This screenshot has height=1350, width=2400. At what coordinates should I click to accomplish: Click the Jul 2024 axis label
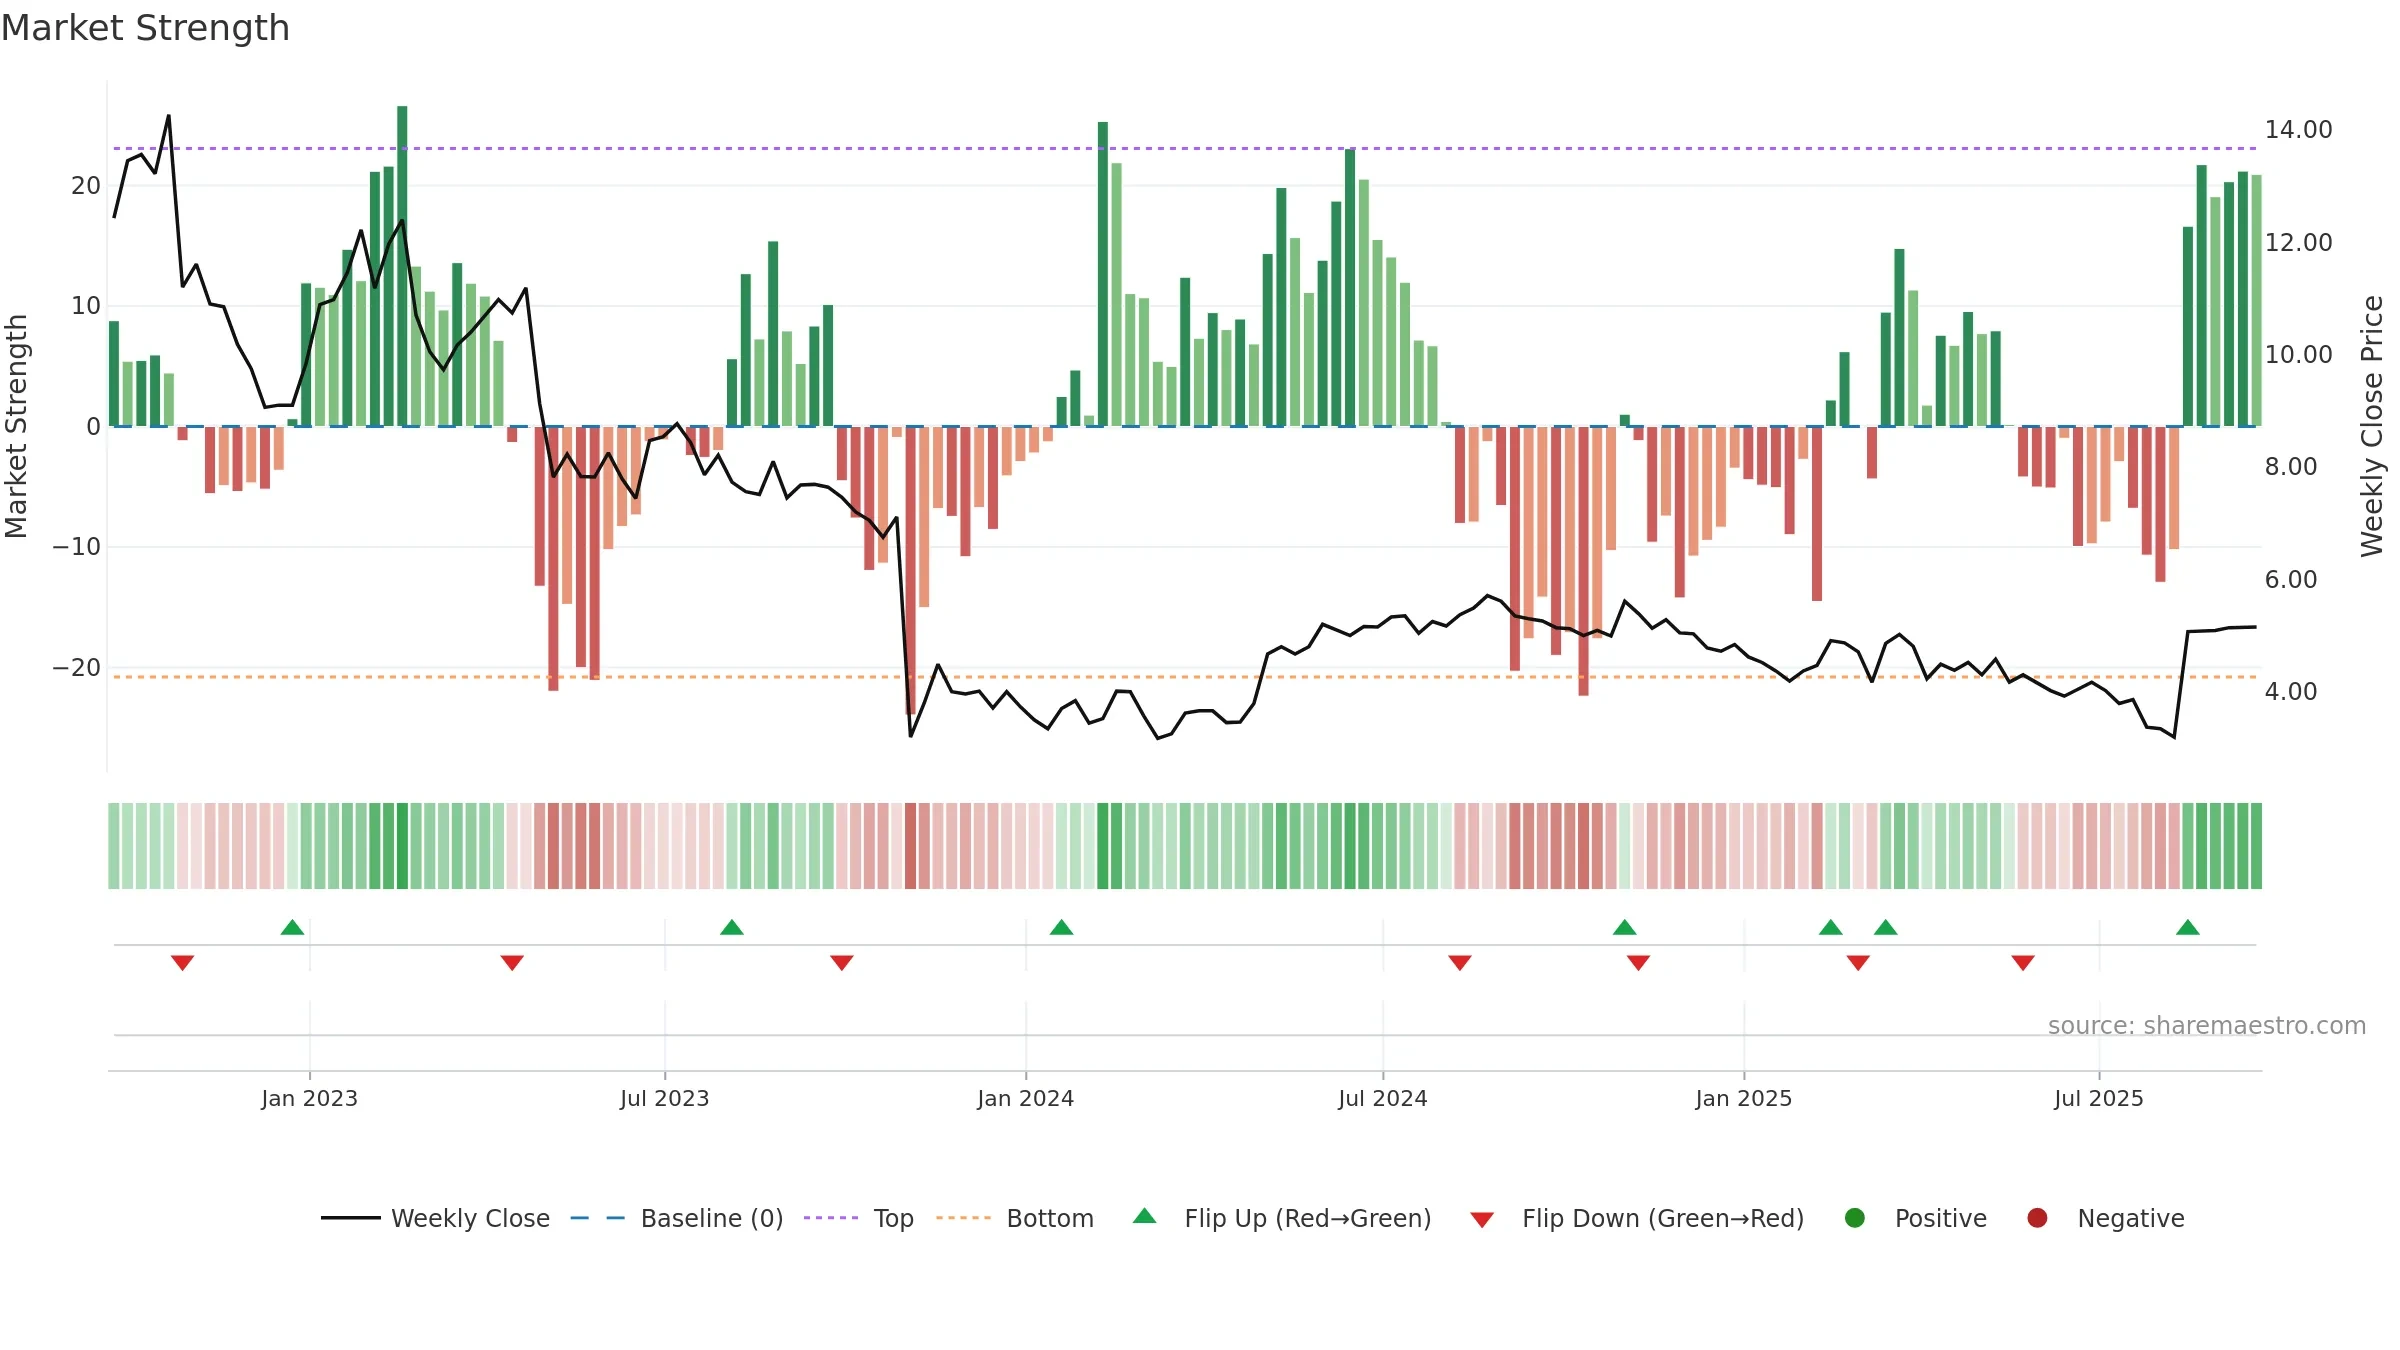coord(1383,1098)
